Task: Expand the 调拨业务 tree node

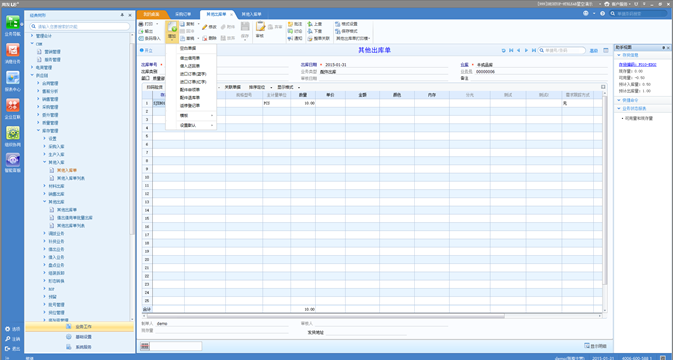Action: click(44, 233)
